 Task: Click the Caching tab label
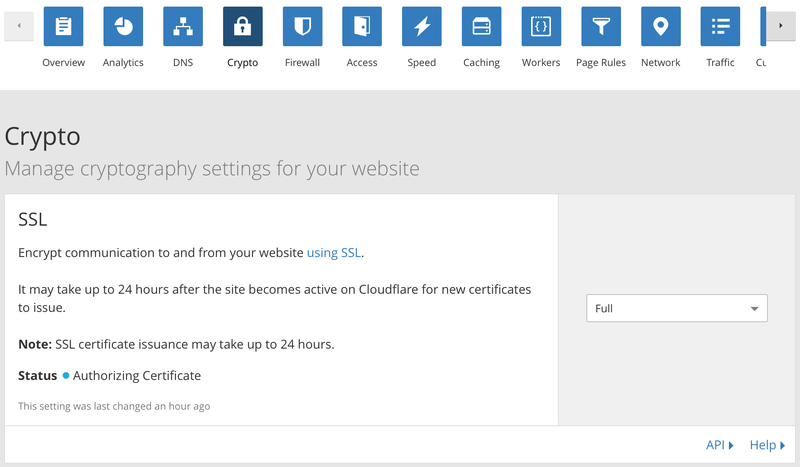pos(481,63)
